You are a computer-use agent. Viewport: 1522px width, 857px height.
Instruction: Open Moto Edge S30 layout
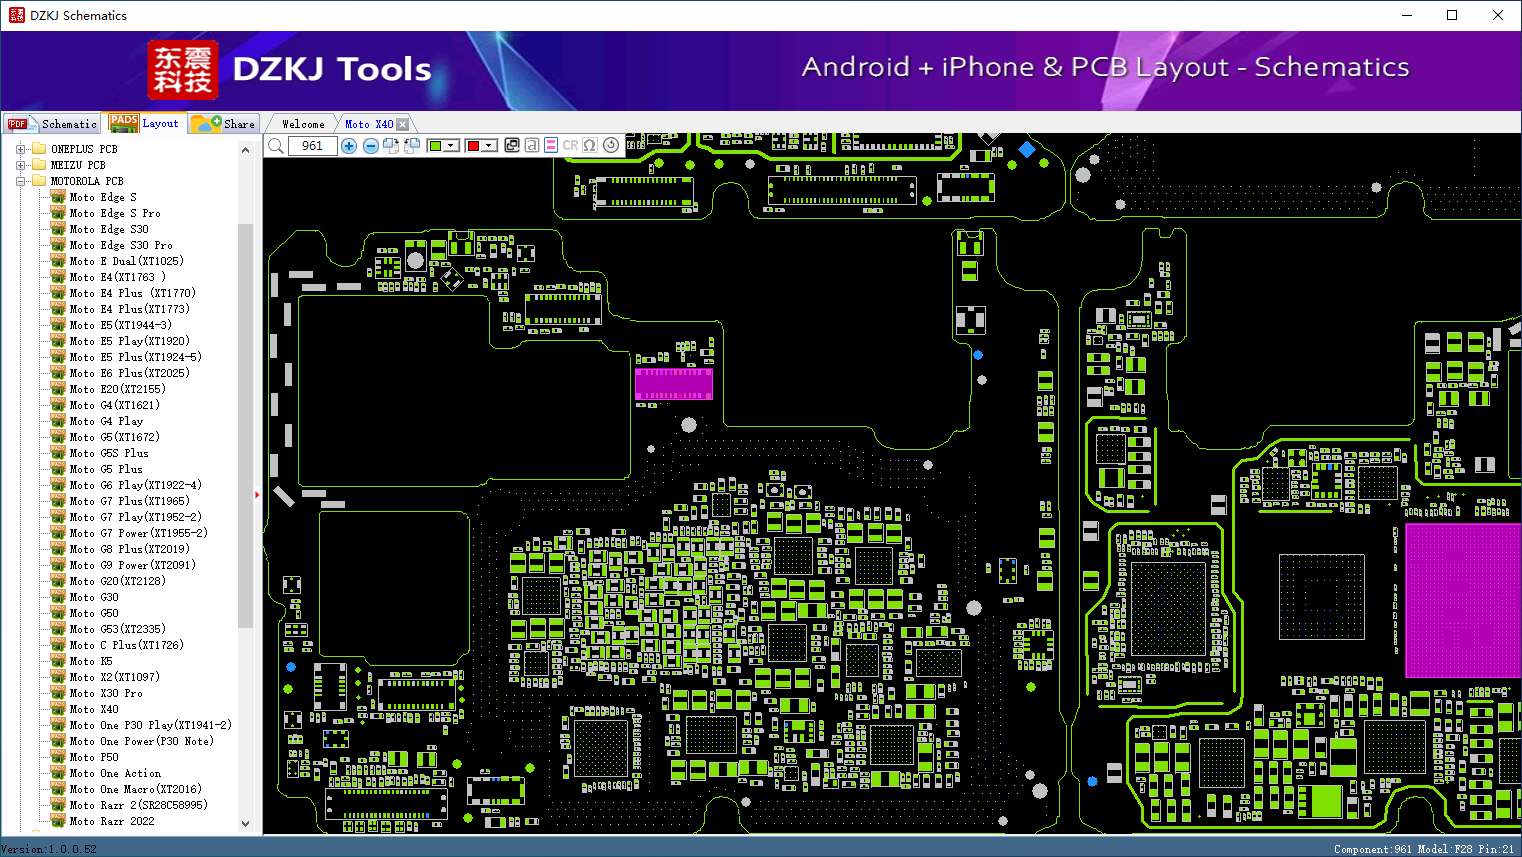coord(109,229)
